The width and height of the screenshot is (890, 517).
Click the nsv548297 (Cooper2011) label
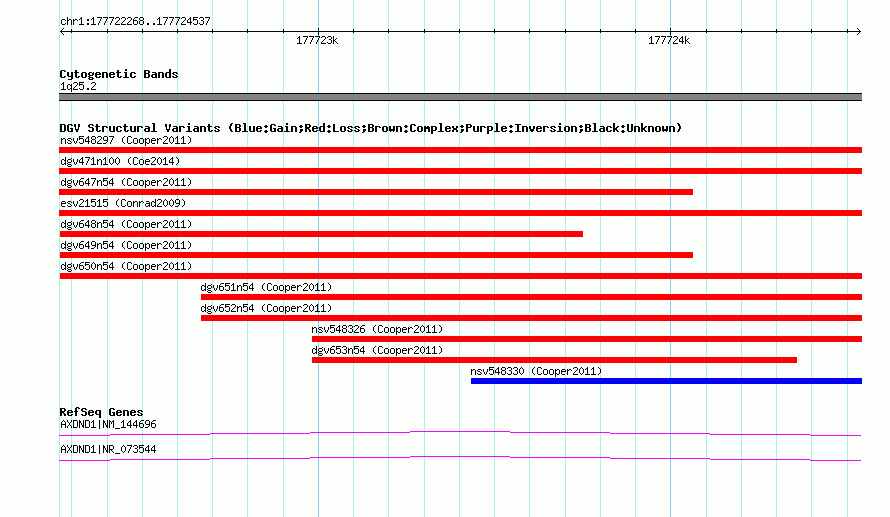[x=126, y=140]
